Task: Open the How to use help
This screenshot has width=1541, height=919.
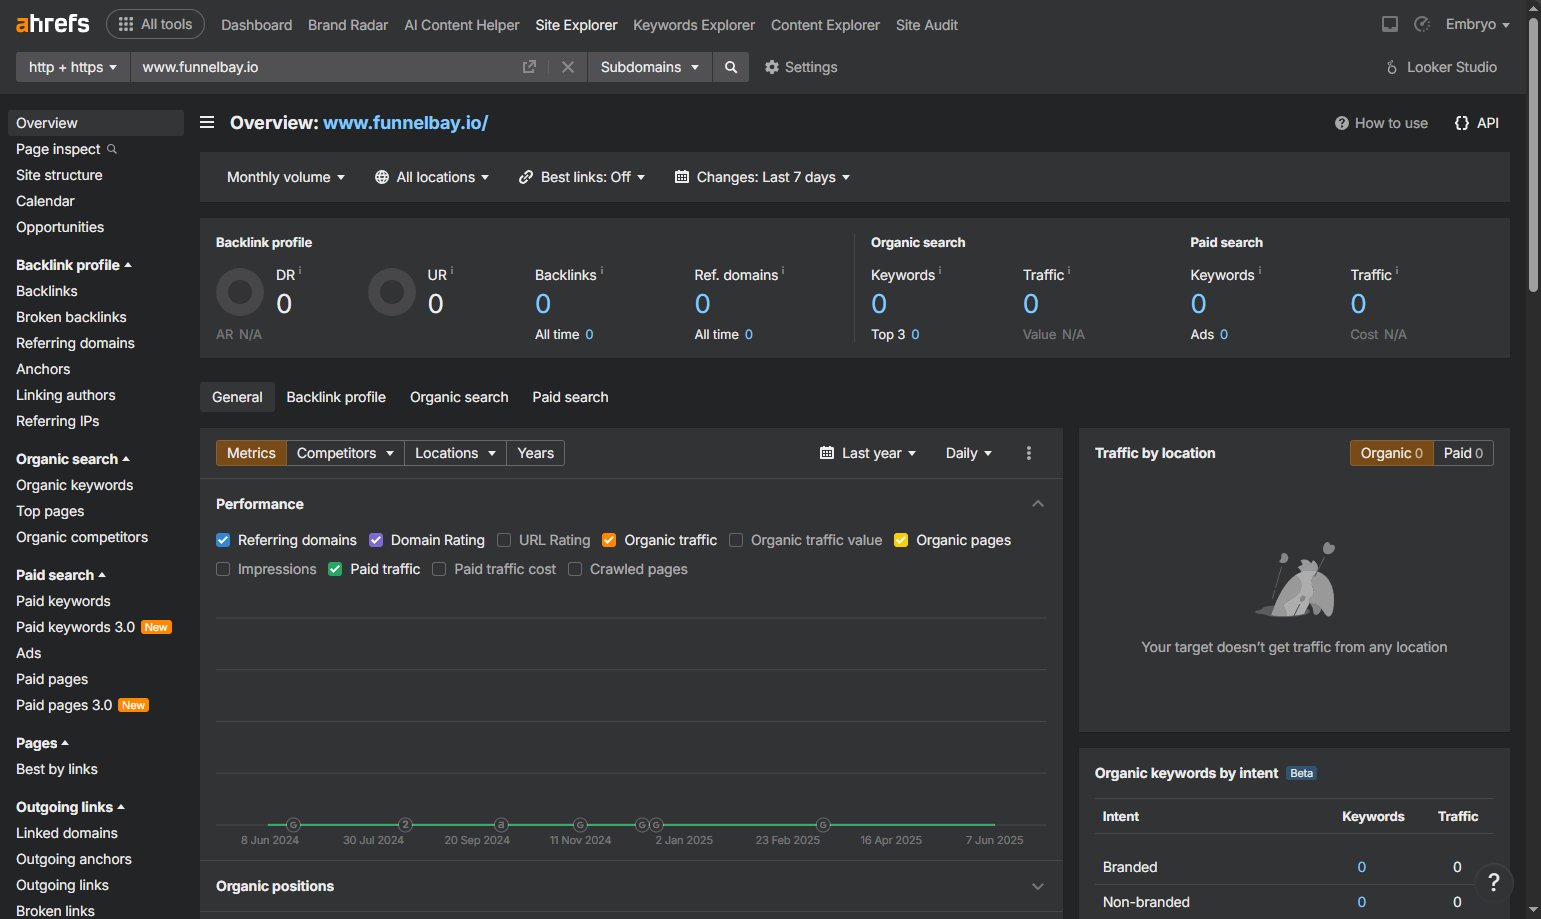Action: click(1381, 123)
